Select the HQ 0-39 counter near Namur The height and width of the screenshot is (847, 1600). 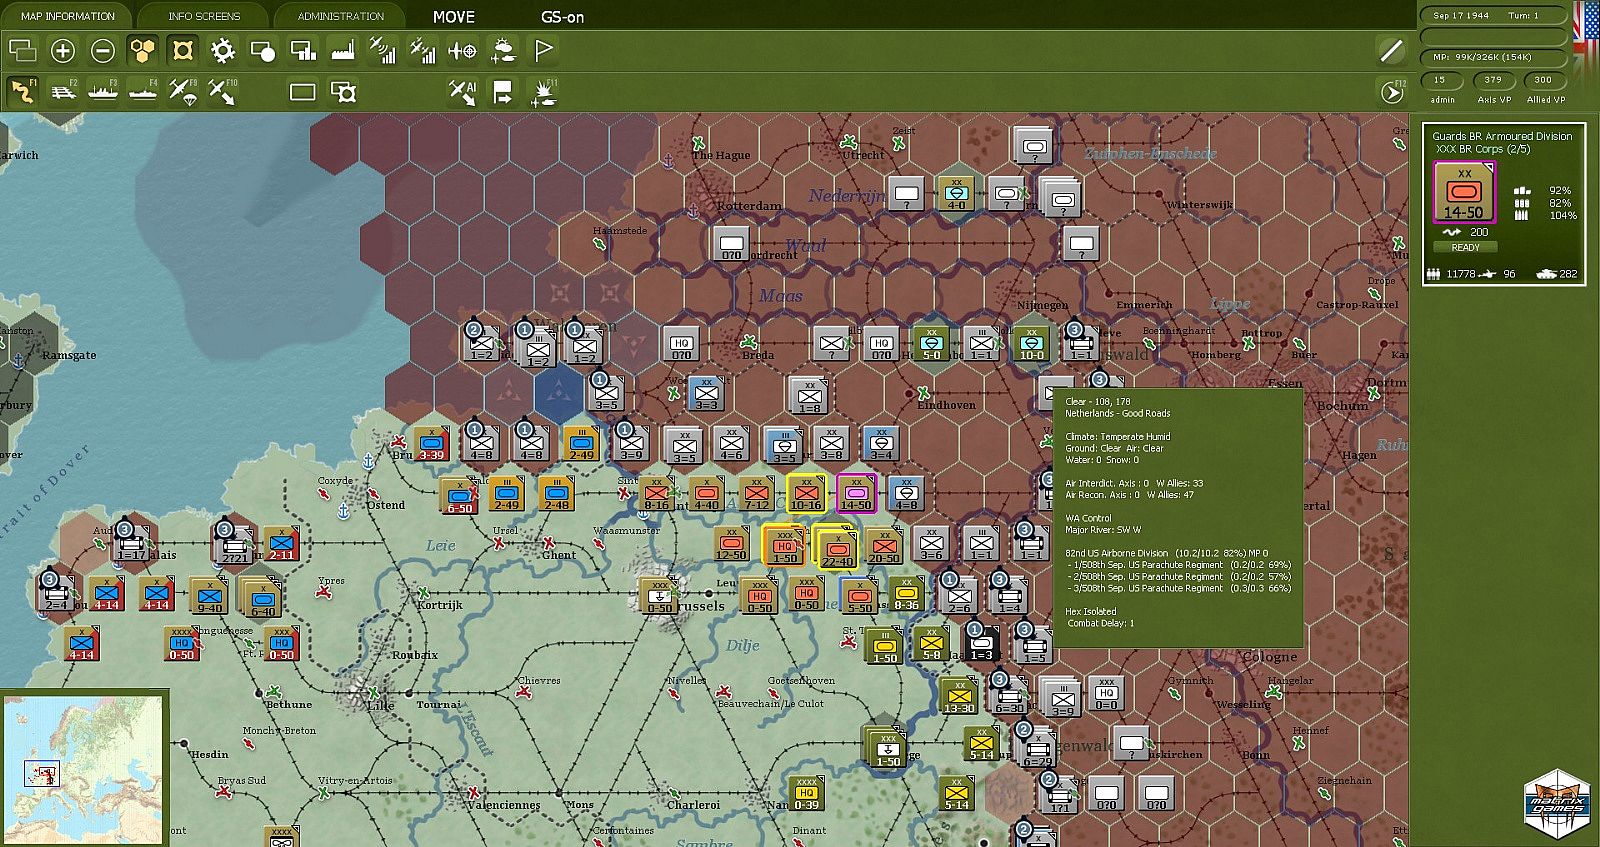pos(806,792)
